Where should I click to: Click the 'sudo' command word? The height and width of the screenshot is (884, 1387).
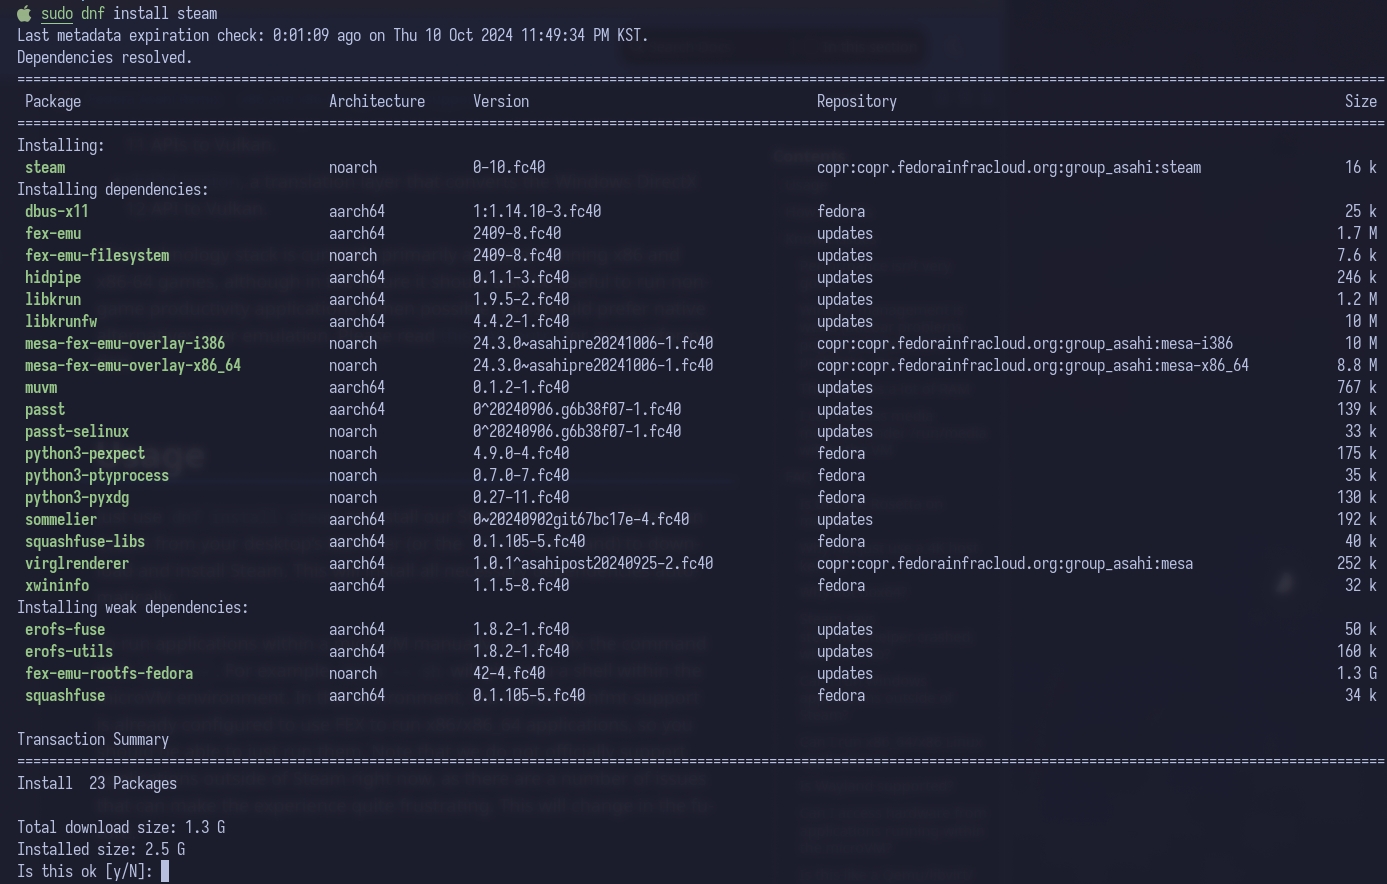coord(57,14)
